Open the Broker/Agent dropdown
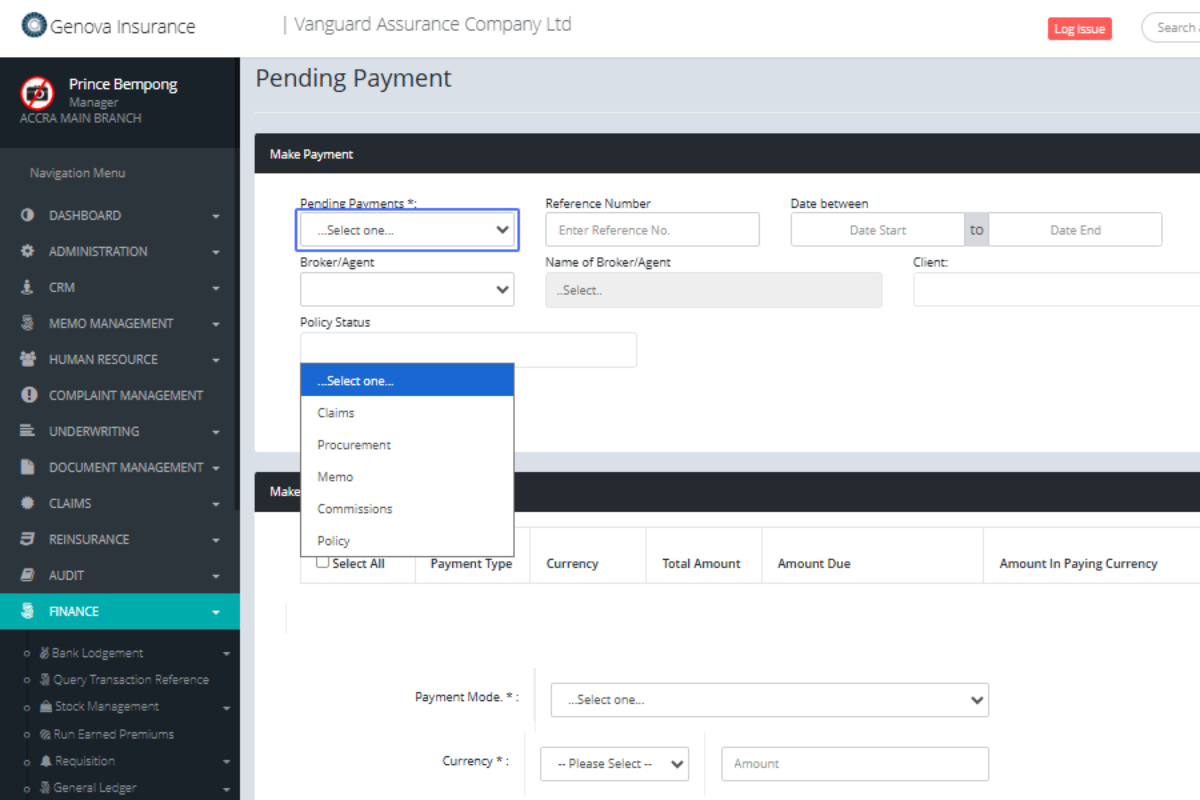1200x800 pixels. pos(407,290)
